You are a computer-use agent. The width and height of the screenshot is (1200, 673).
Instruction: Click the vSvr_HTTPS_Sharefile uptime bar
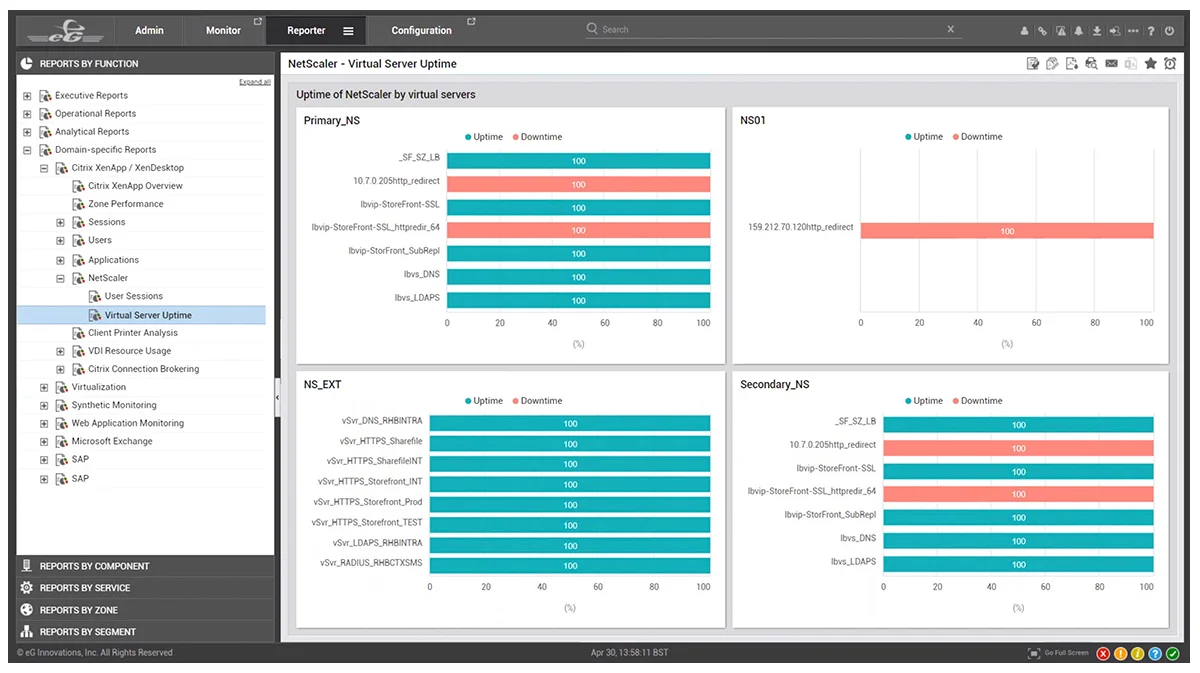click(x=570, y=444)
